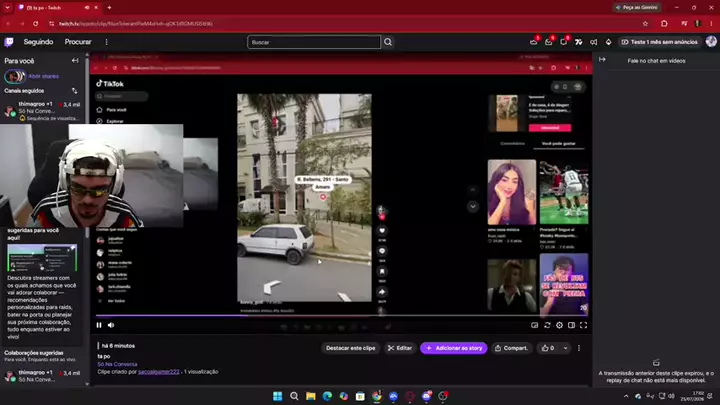Viewport: 720px width, 405px height.
Task: Collapse the Para você sidebar
Action: (x=75, y=61)
